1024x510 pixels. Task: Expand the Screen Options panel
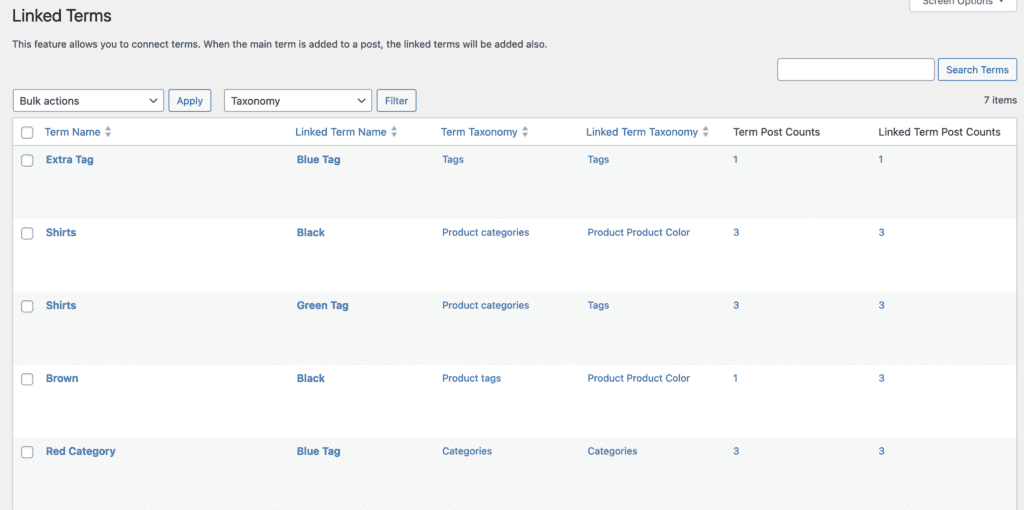point(963,3)
